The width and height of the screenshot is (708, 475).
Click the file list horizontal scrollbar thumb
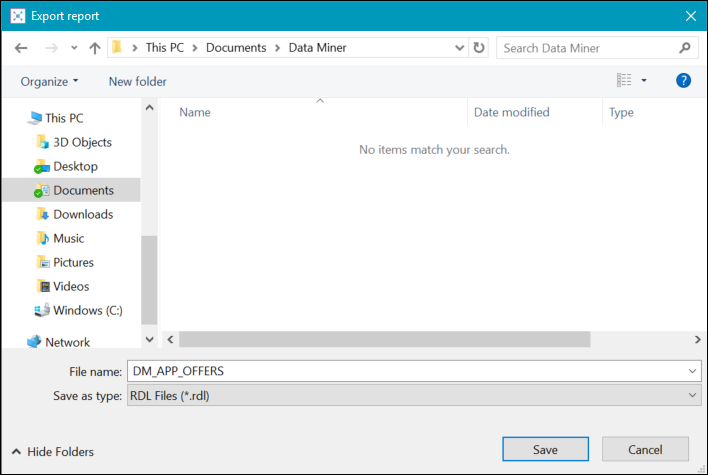(384, 339)
